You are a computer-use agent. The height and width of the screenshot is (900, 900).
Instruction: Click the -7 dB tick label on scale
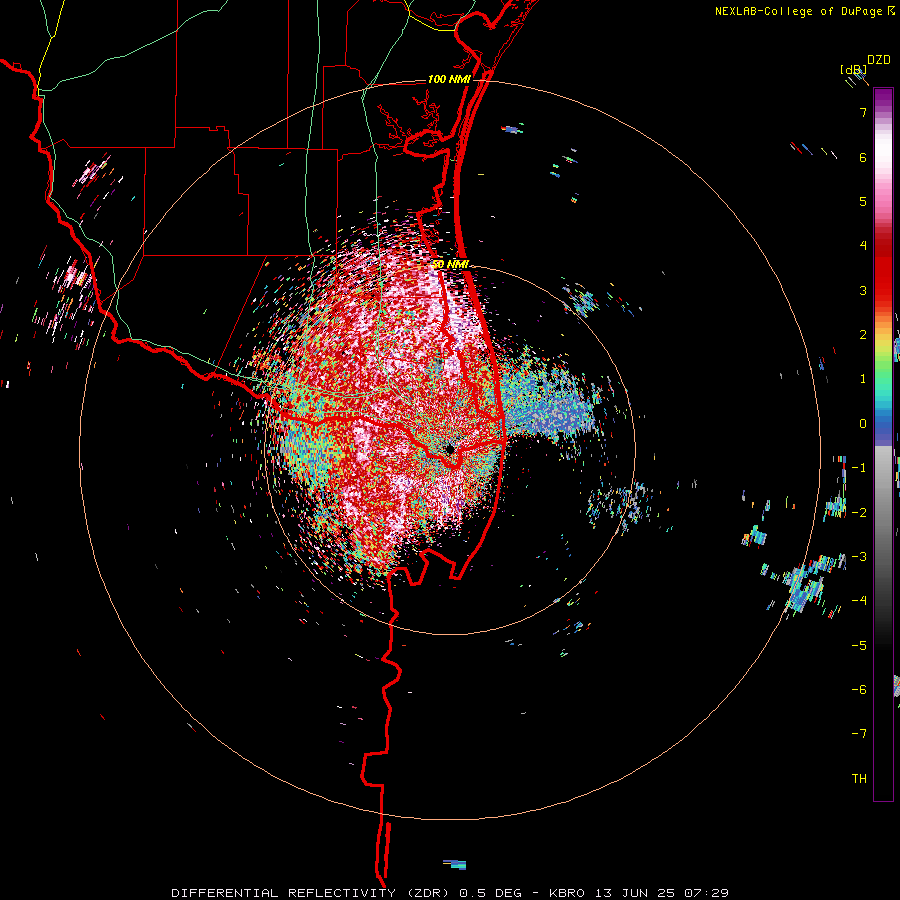click(859, 734)
